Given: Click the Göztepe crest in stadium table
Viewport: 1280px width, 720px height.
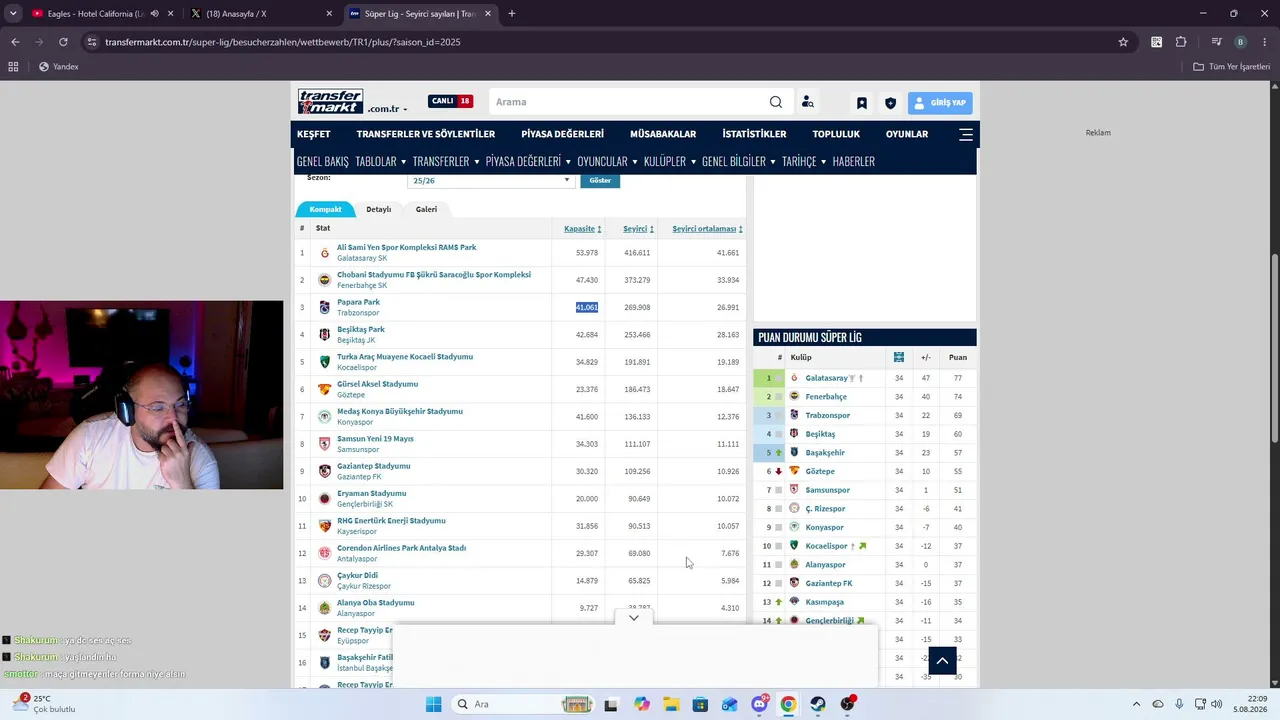Looking at the screenshot, I should click(x=324, y=389).
